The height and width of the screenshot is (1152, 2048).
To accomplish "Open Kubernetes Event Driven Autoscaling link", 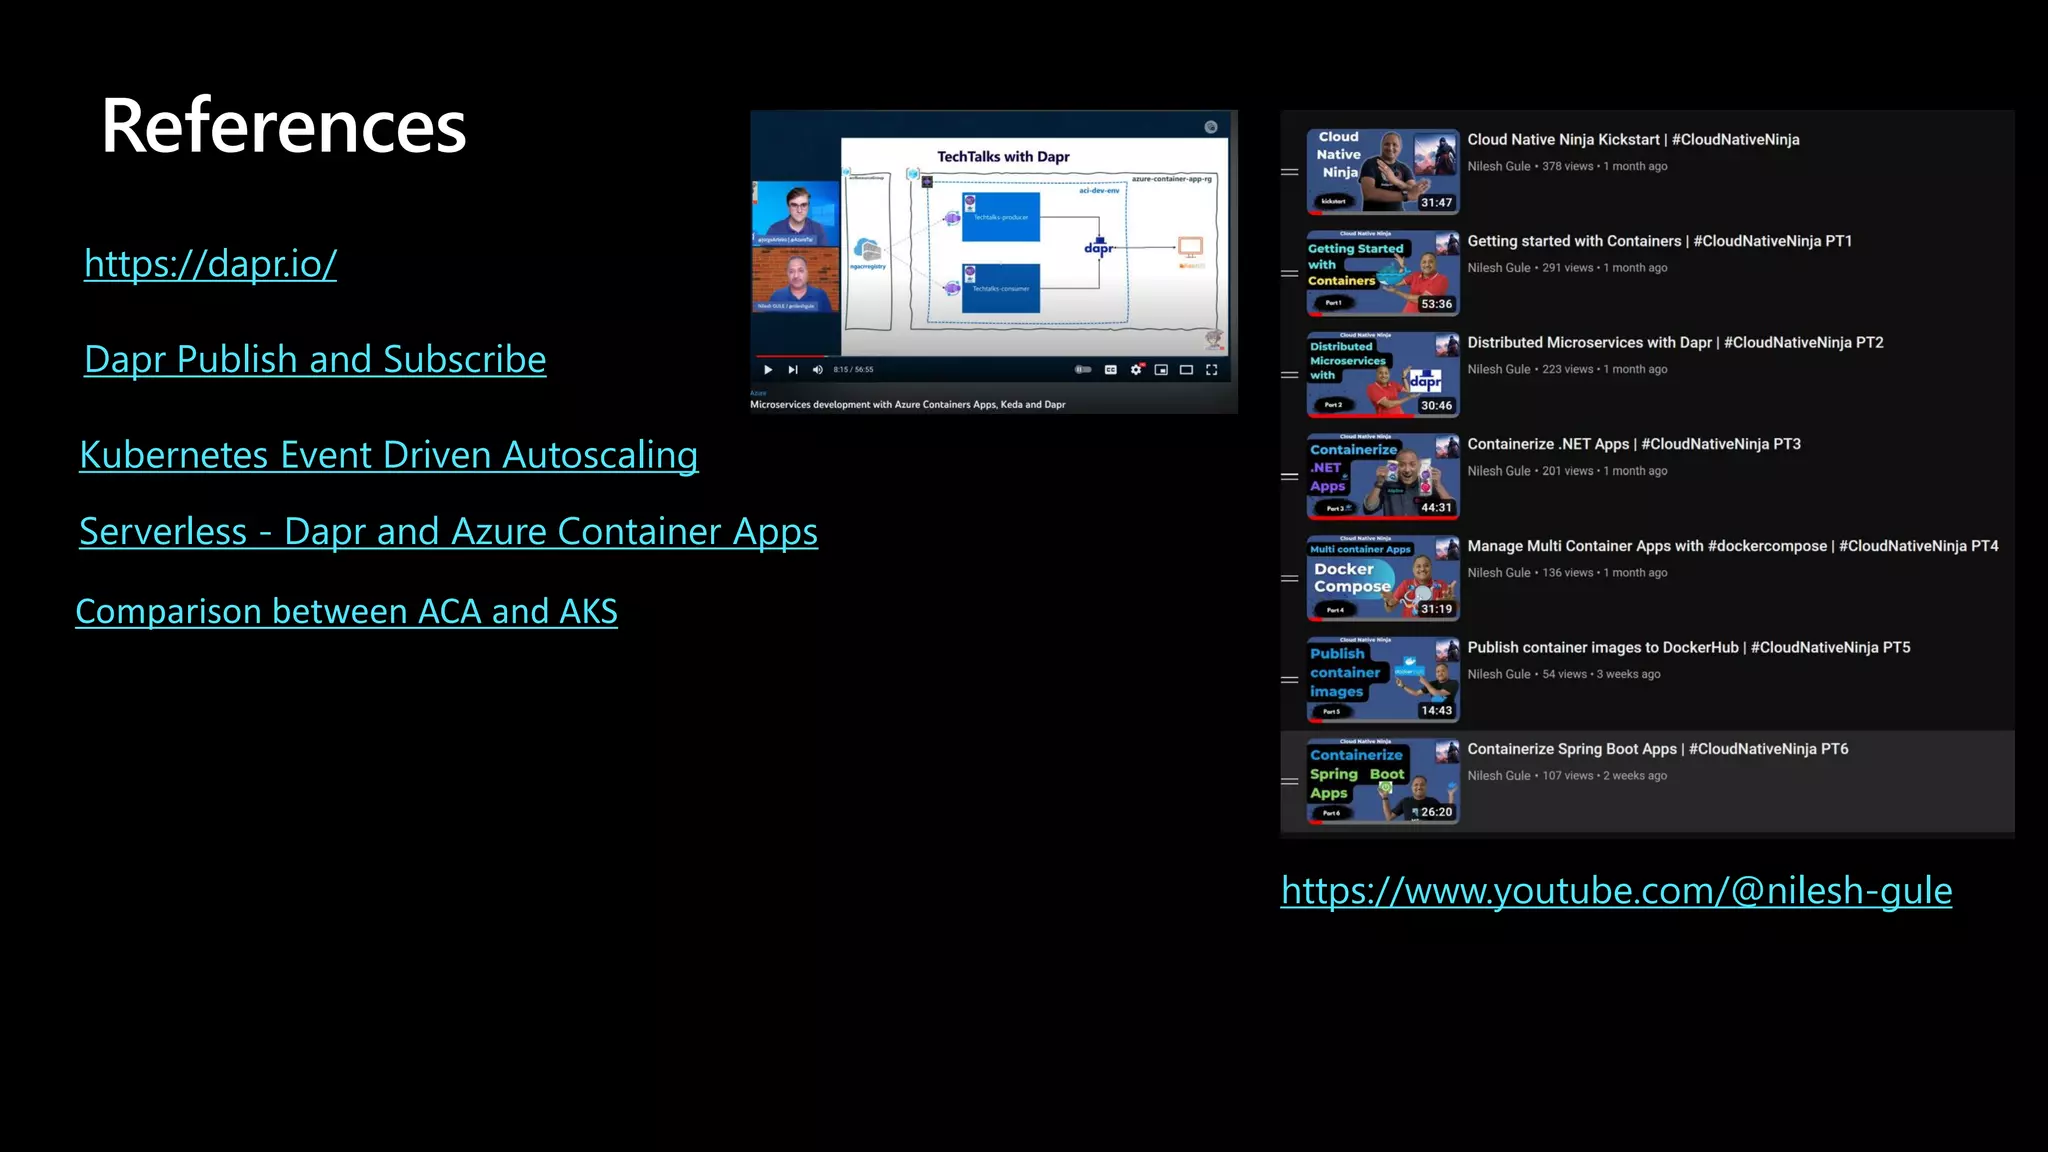I will coord(389,456).
